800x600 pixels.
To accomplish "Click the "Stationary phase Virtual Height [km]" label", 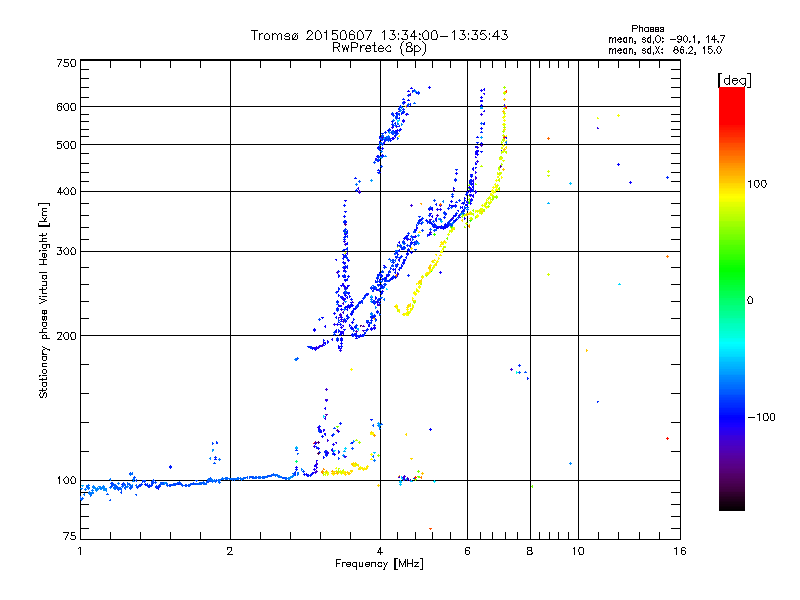I will 44,300.
